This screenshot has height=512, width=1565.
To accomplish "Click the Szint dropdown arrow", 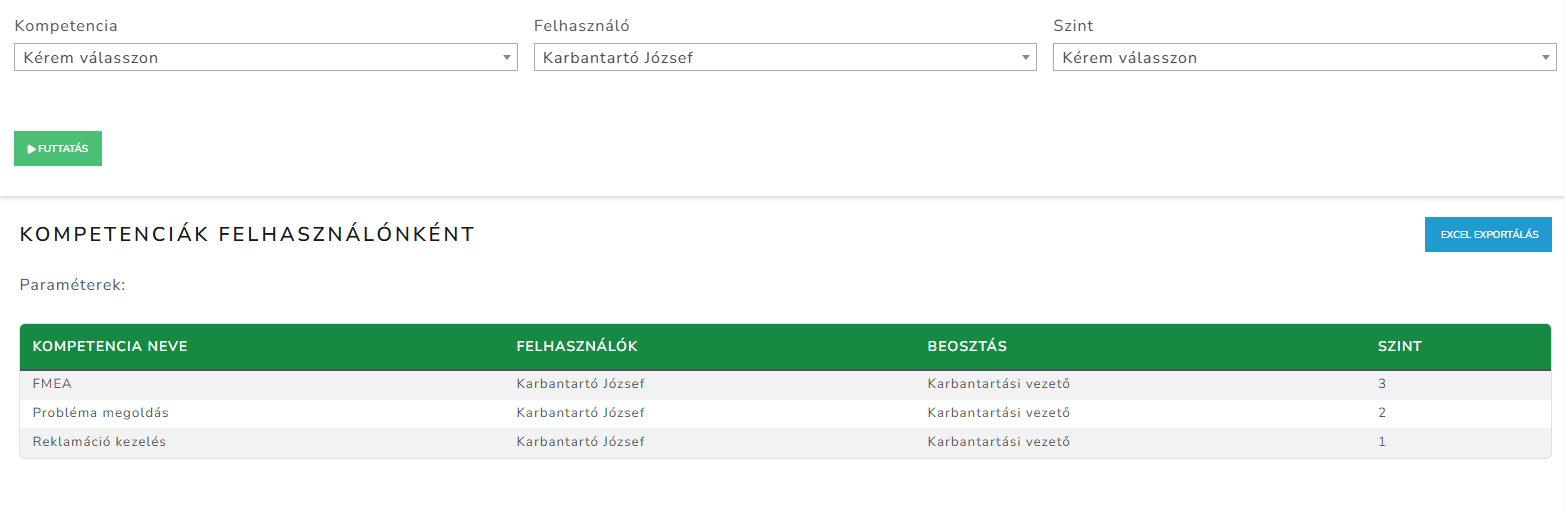I will [x=1546, y=57].
